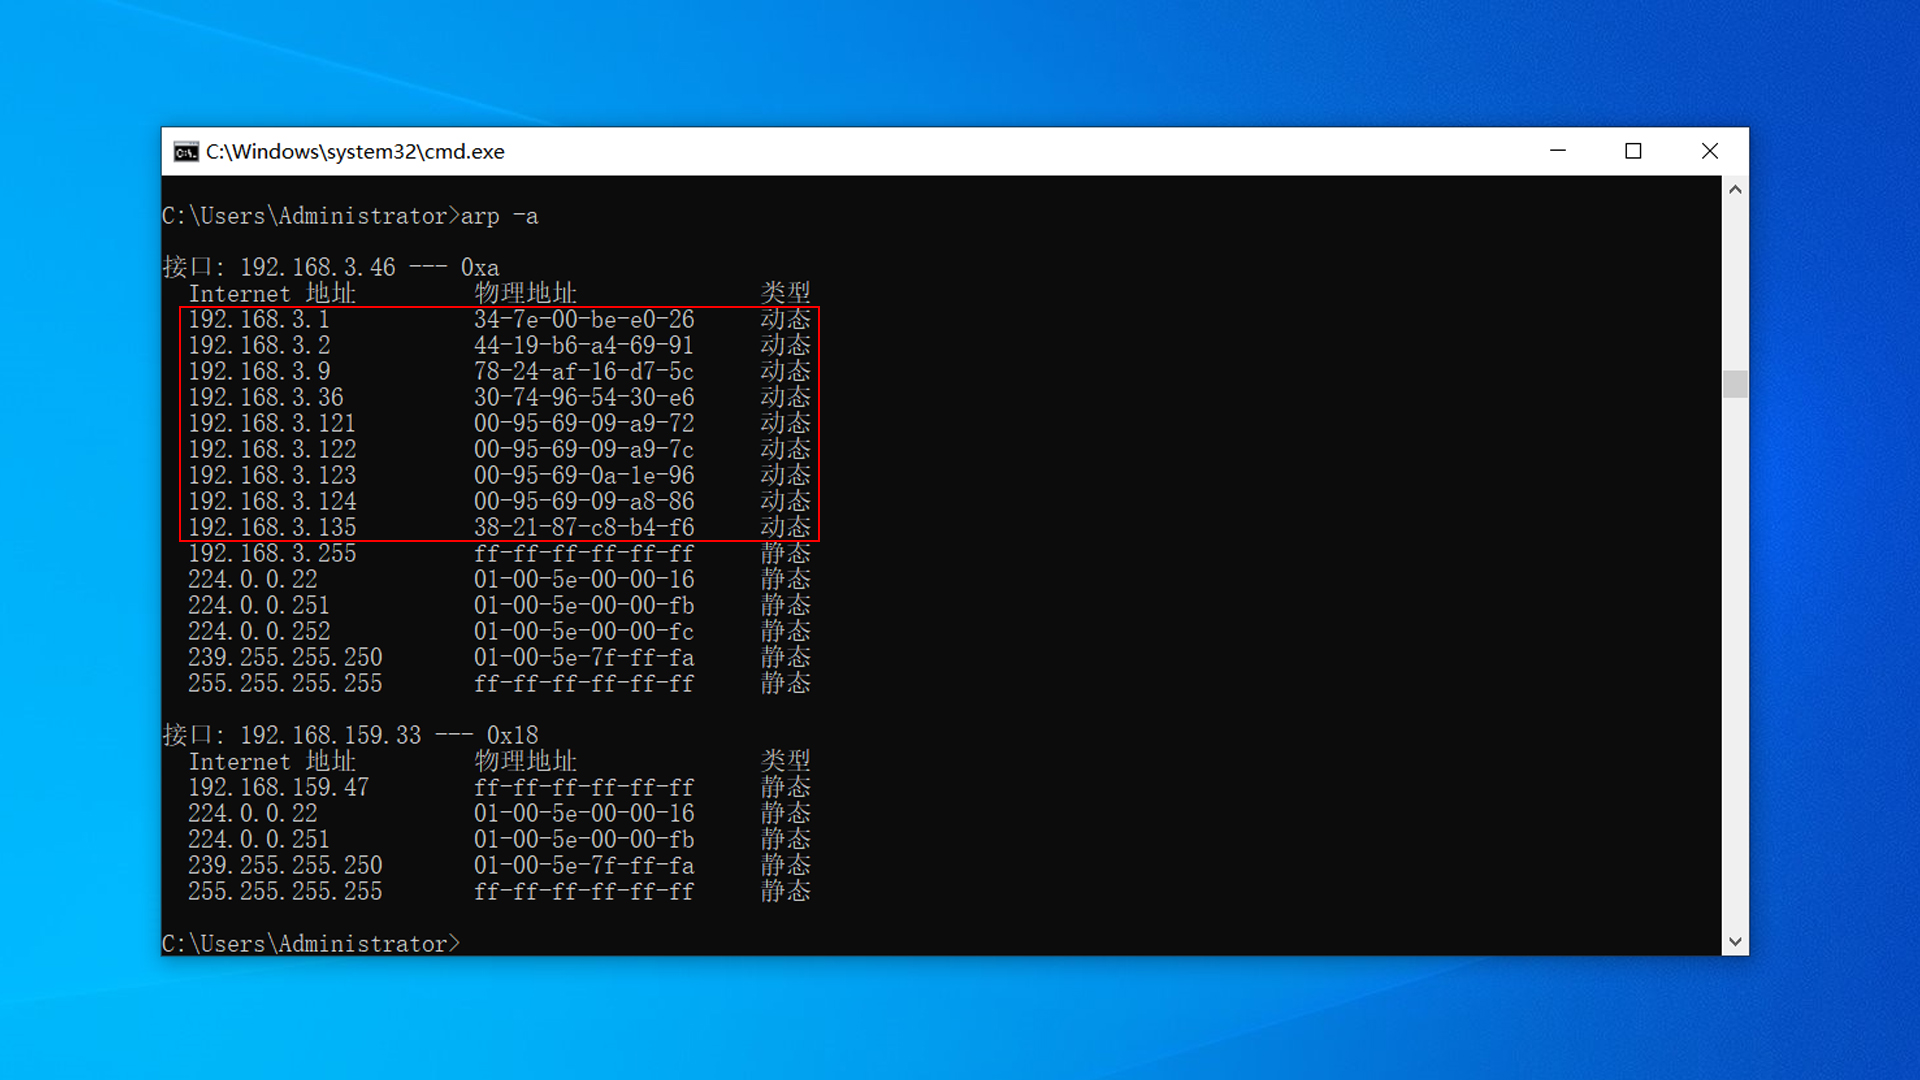Click the interface 192.168.3.46 header line
The image size is (1920, 1080).
[x=330, y=268]
